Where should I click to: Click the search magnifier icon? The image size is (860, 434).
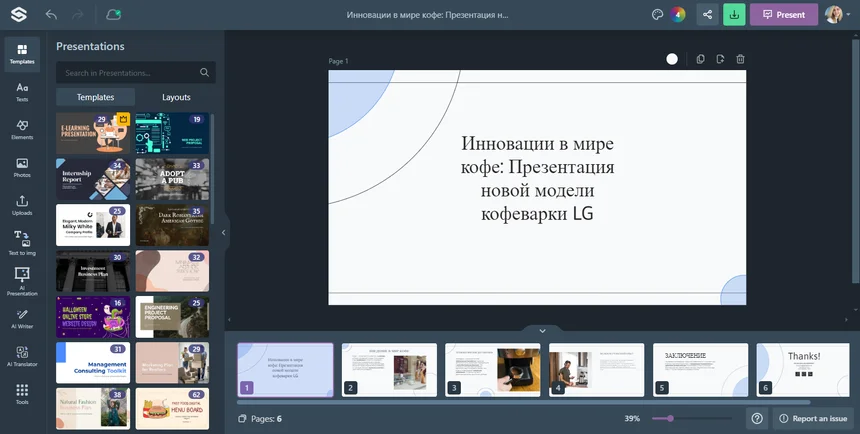[205, 72]
